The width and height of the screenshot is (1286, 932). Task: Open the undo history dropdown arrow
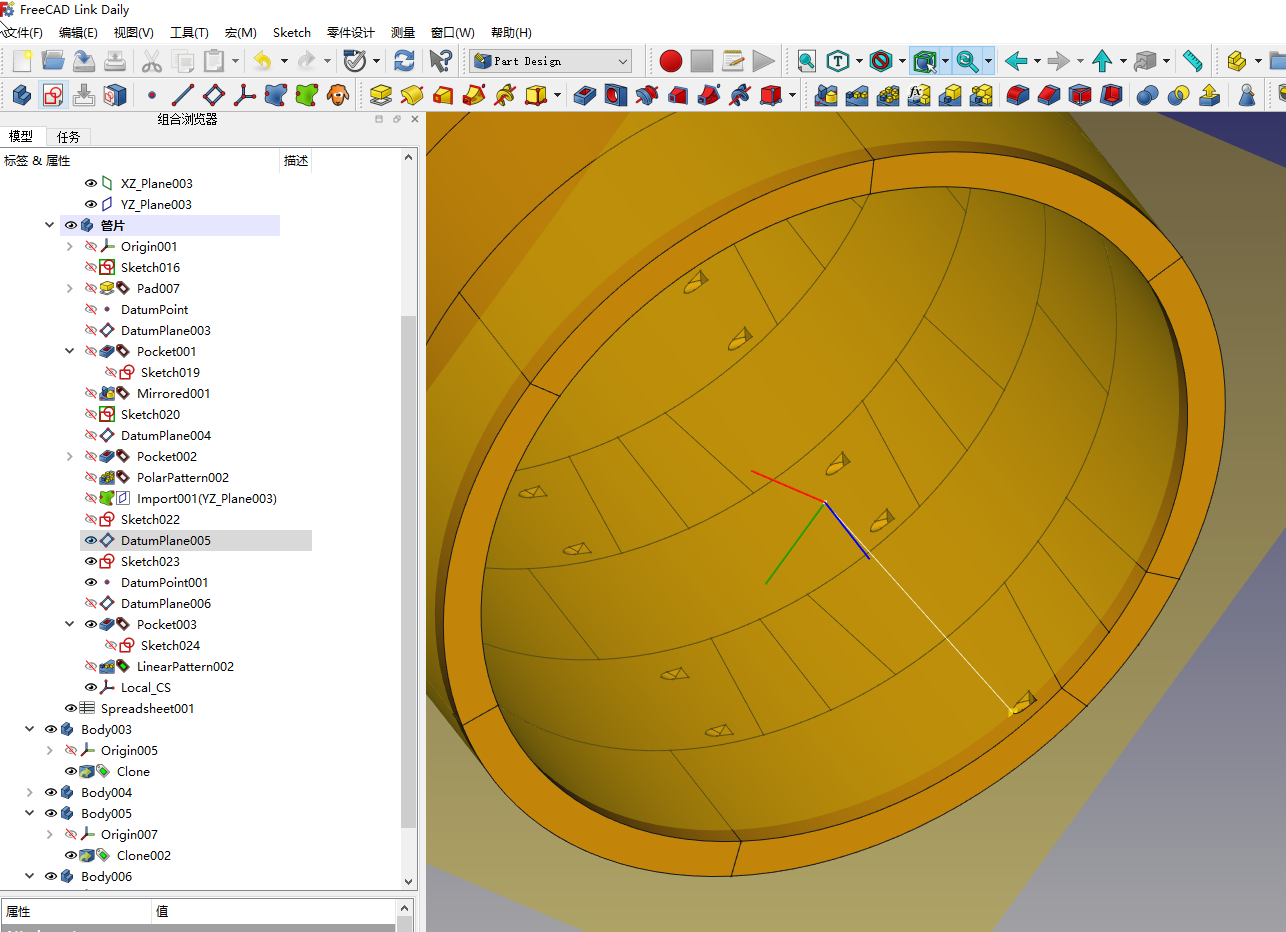point(284,61)
